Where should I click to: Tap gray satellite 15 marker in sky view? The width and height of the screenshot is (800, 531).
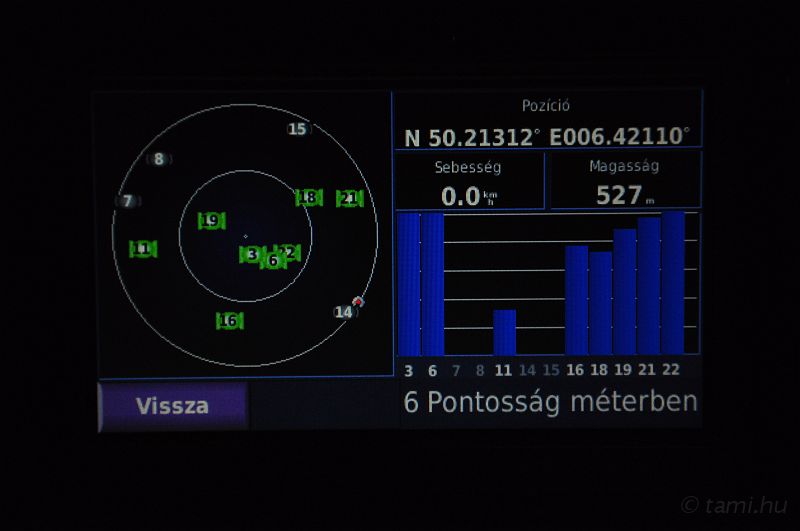click(x=297, y=128)
